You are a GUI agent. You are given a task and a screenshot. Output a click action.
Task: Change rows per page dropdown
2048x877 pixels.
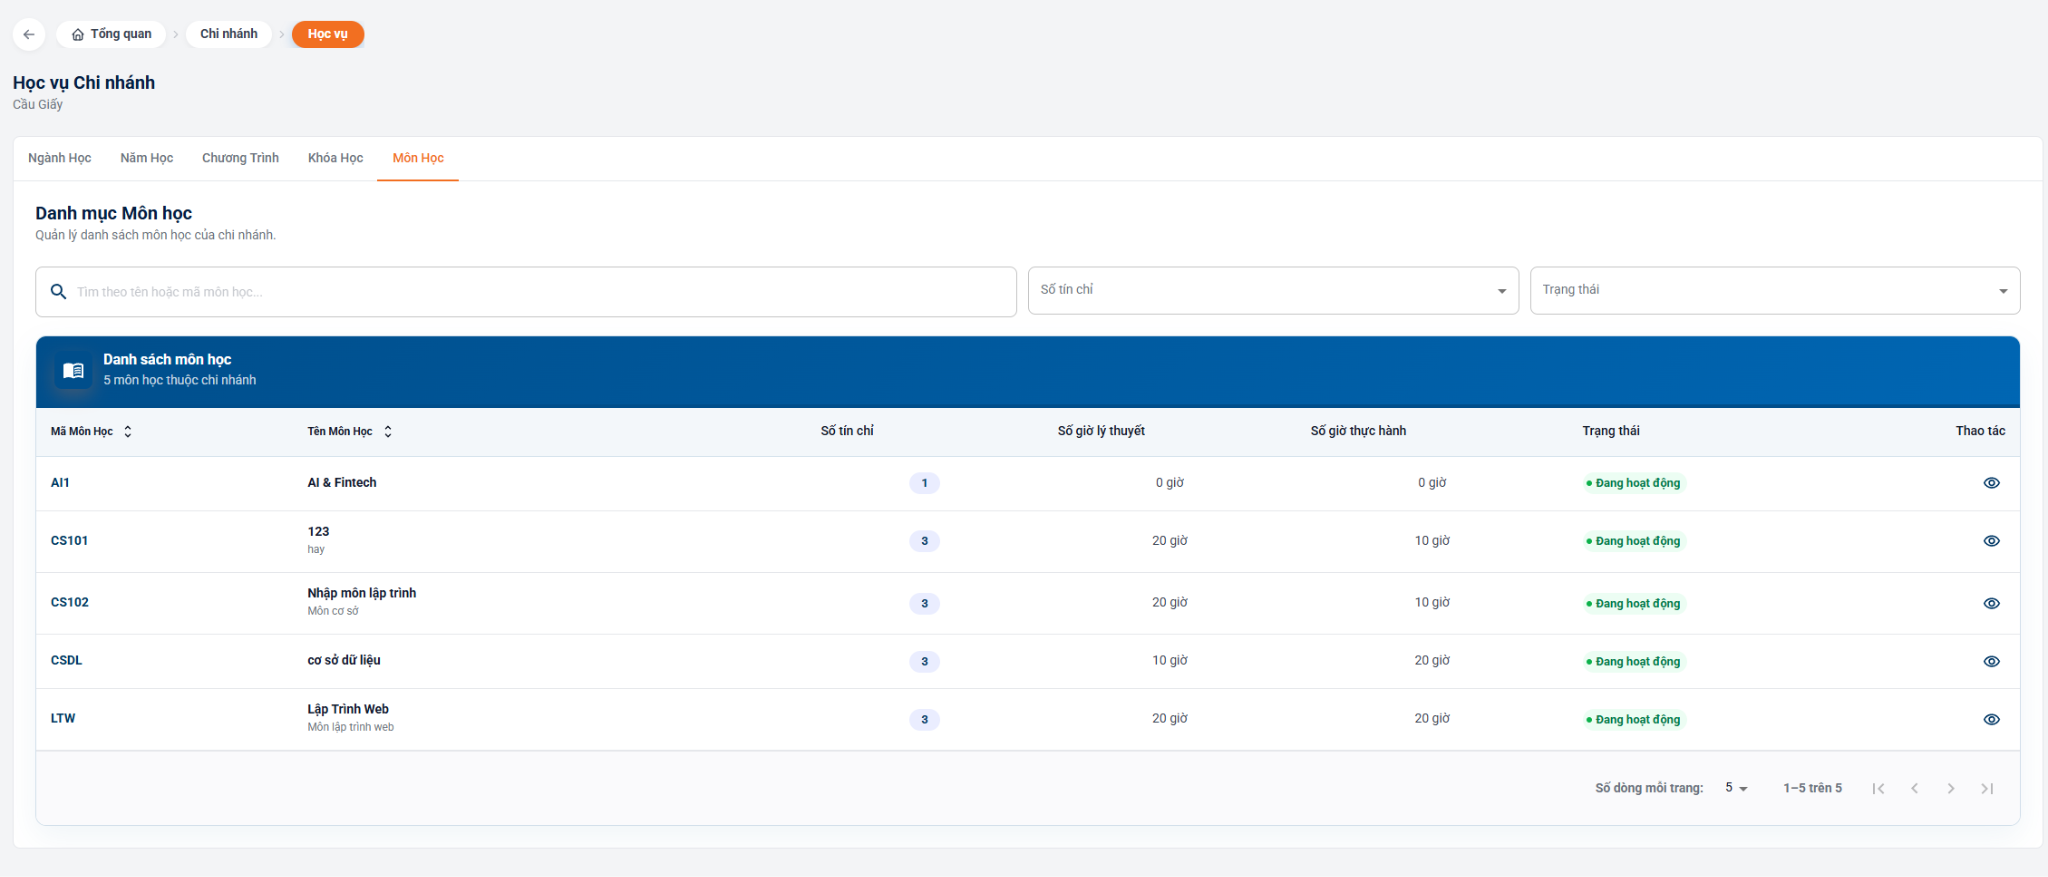[x=1736, y=788]
